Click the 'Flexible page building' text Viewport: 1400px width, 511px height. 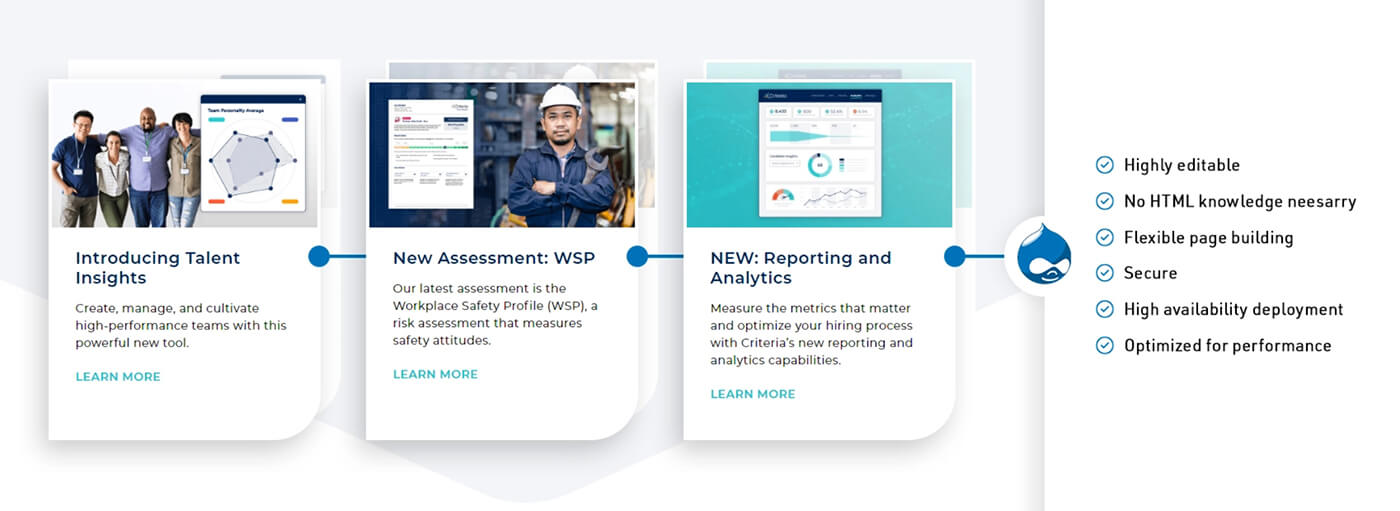click(1208, 237)
